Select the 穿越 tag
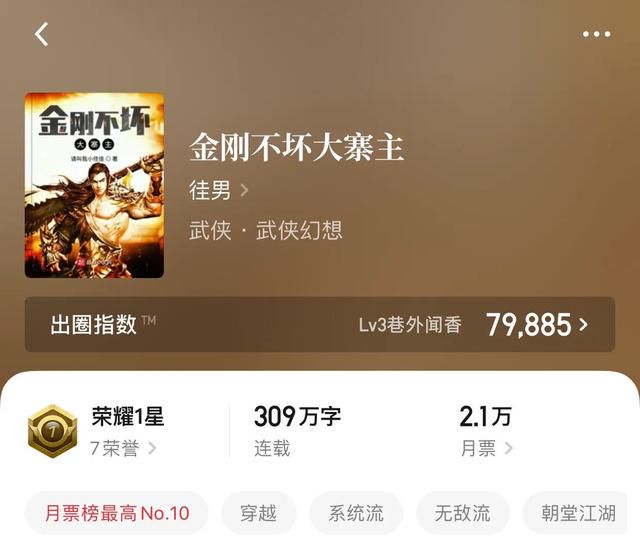The width and height of the screenshot is (640, 551). (x=258, y=513)
